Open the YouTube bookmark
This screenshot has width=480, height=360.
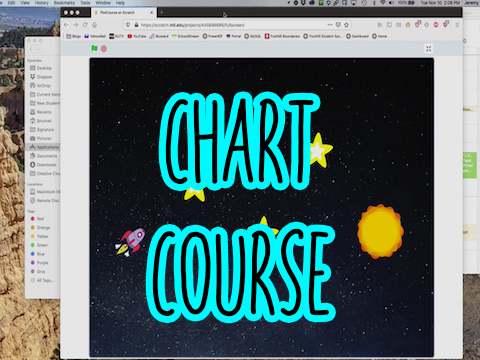click(x=137, y=36)
